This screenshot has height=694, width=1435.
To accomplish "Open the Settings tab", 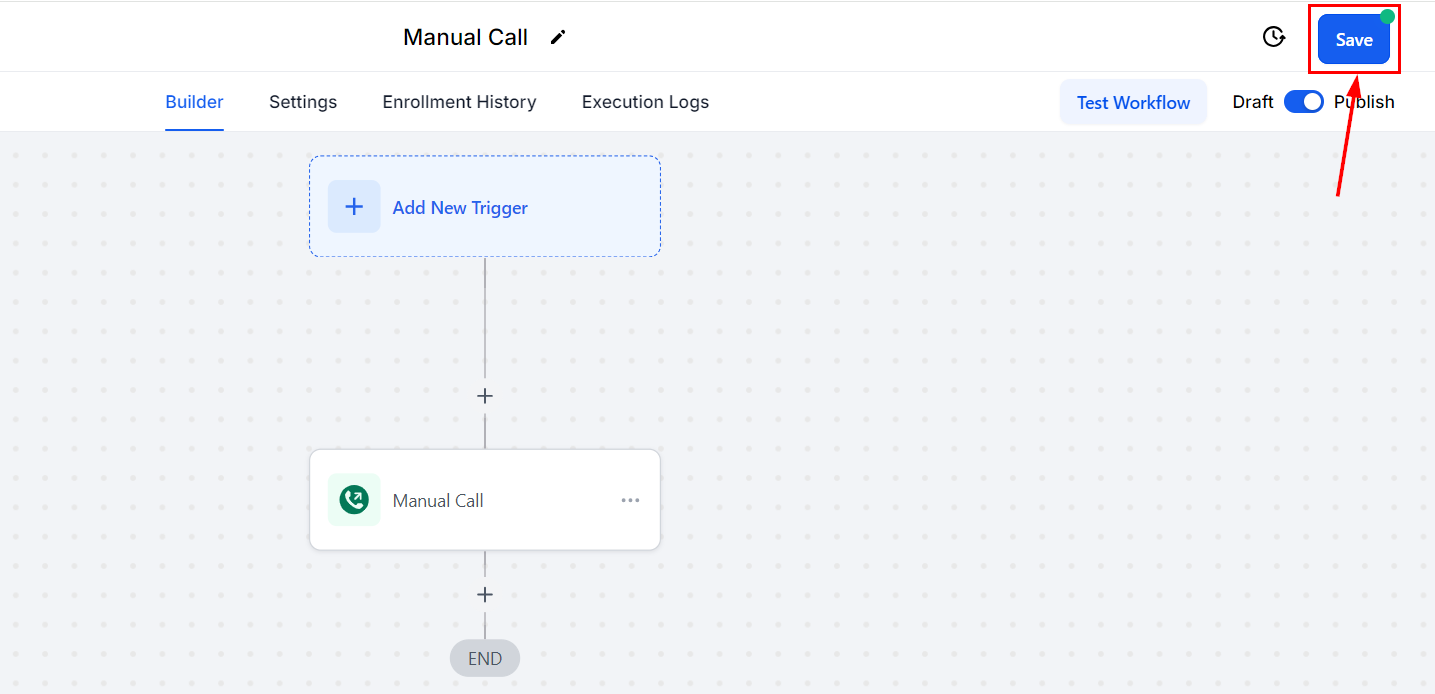I will pos(303,102).
